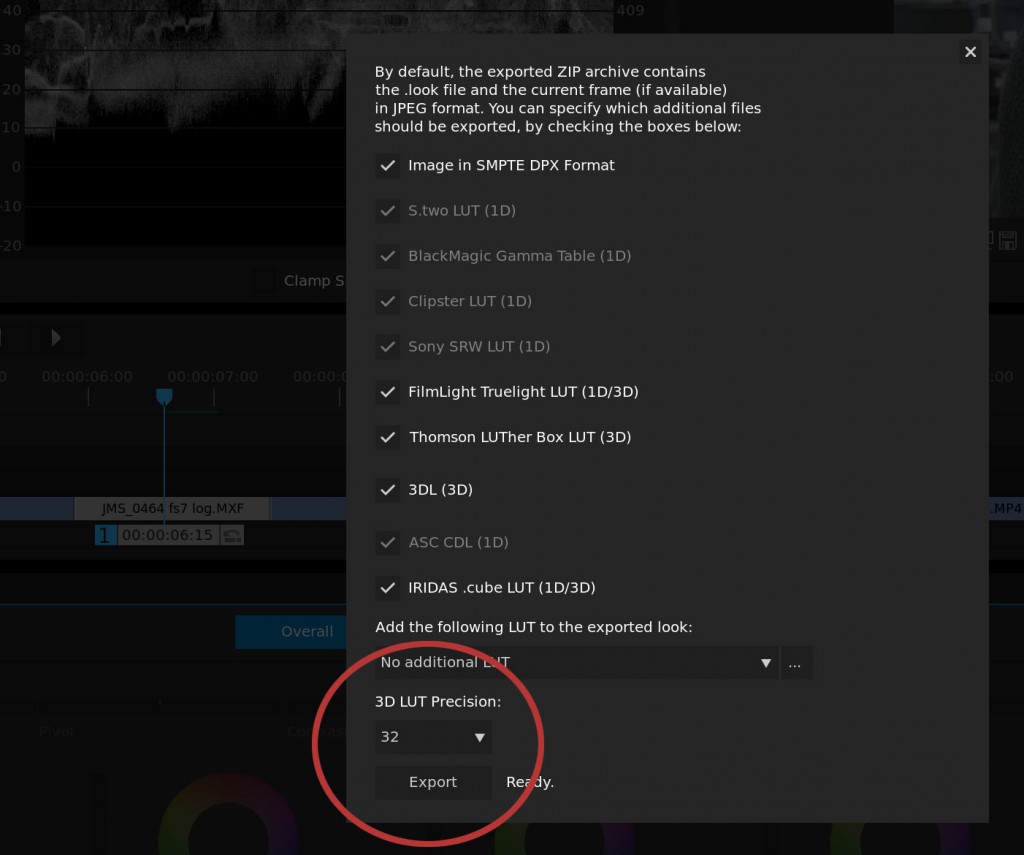
Task: Click the Export button
Action: (433, 782)
